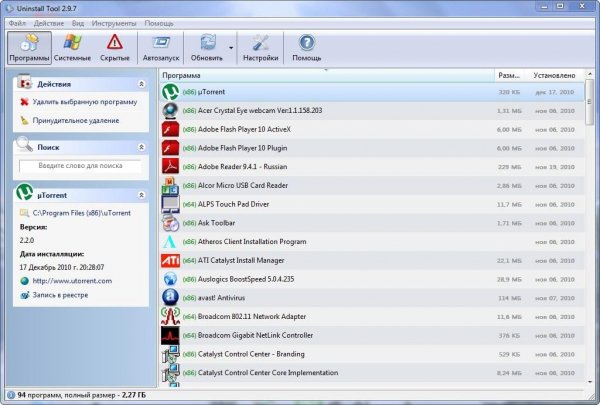
Task: Collapse the Действия panel
Action: click(141, 84)
